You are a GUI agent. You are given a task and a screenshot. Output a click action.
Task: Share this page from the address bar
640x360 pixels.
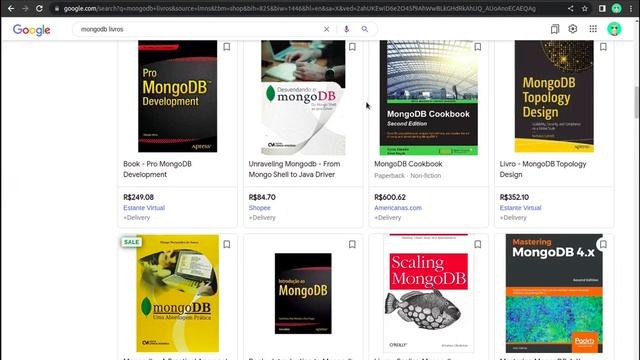coord(571,9)
